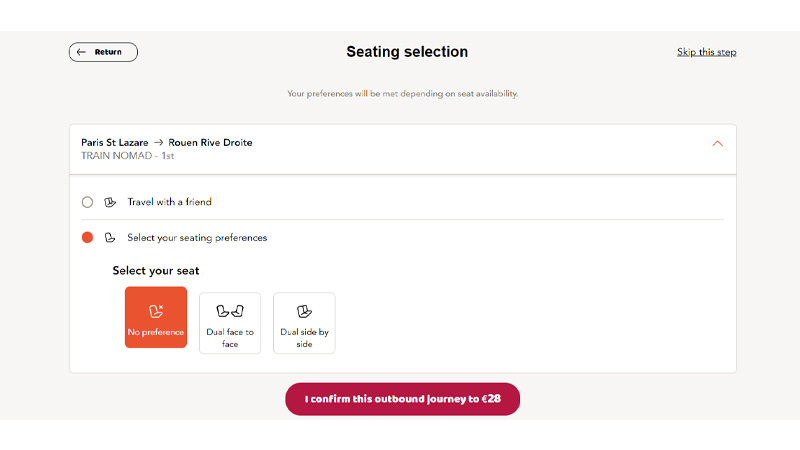Click the seat icon beside seating preferences
The height and width of the screenshot is (450, 800).
click(x=110, y=238)
